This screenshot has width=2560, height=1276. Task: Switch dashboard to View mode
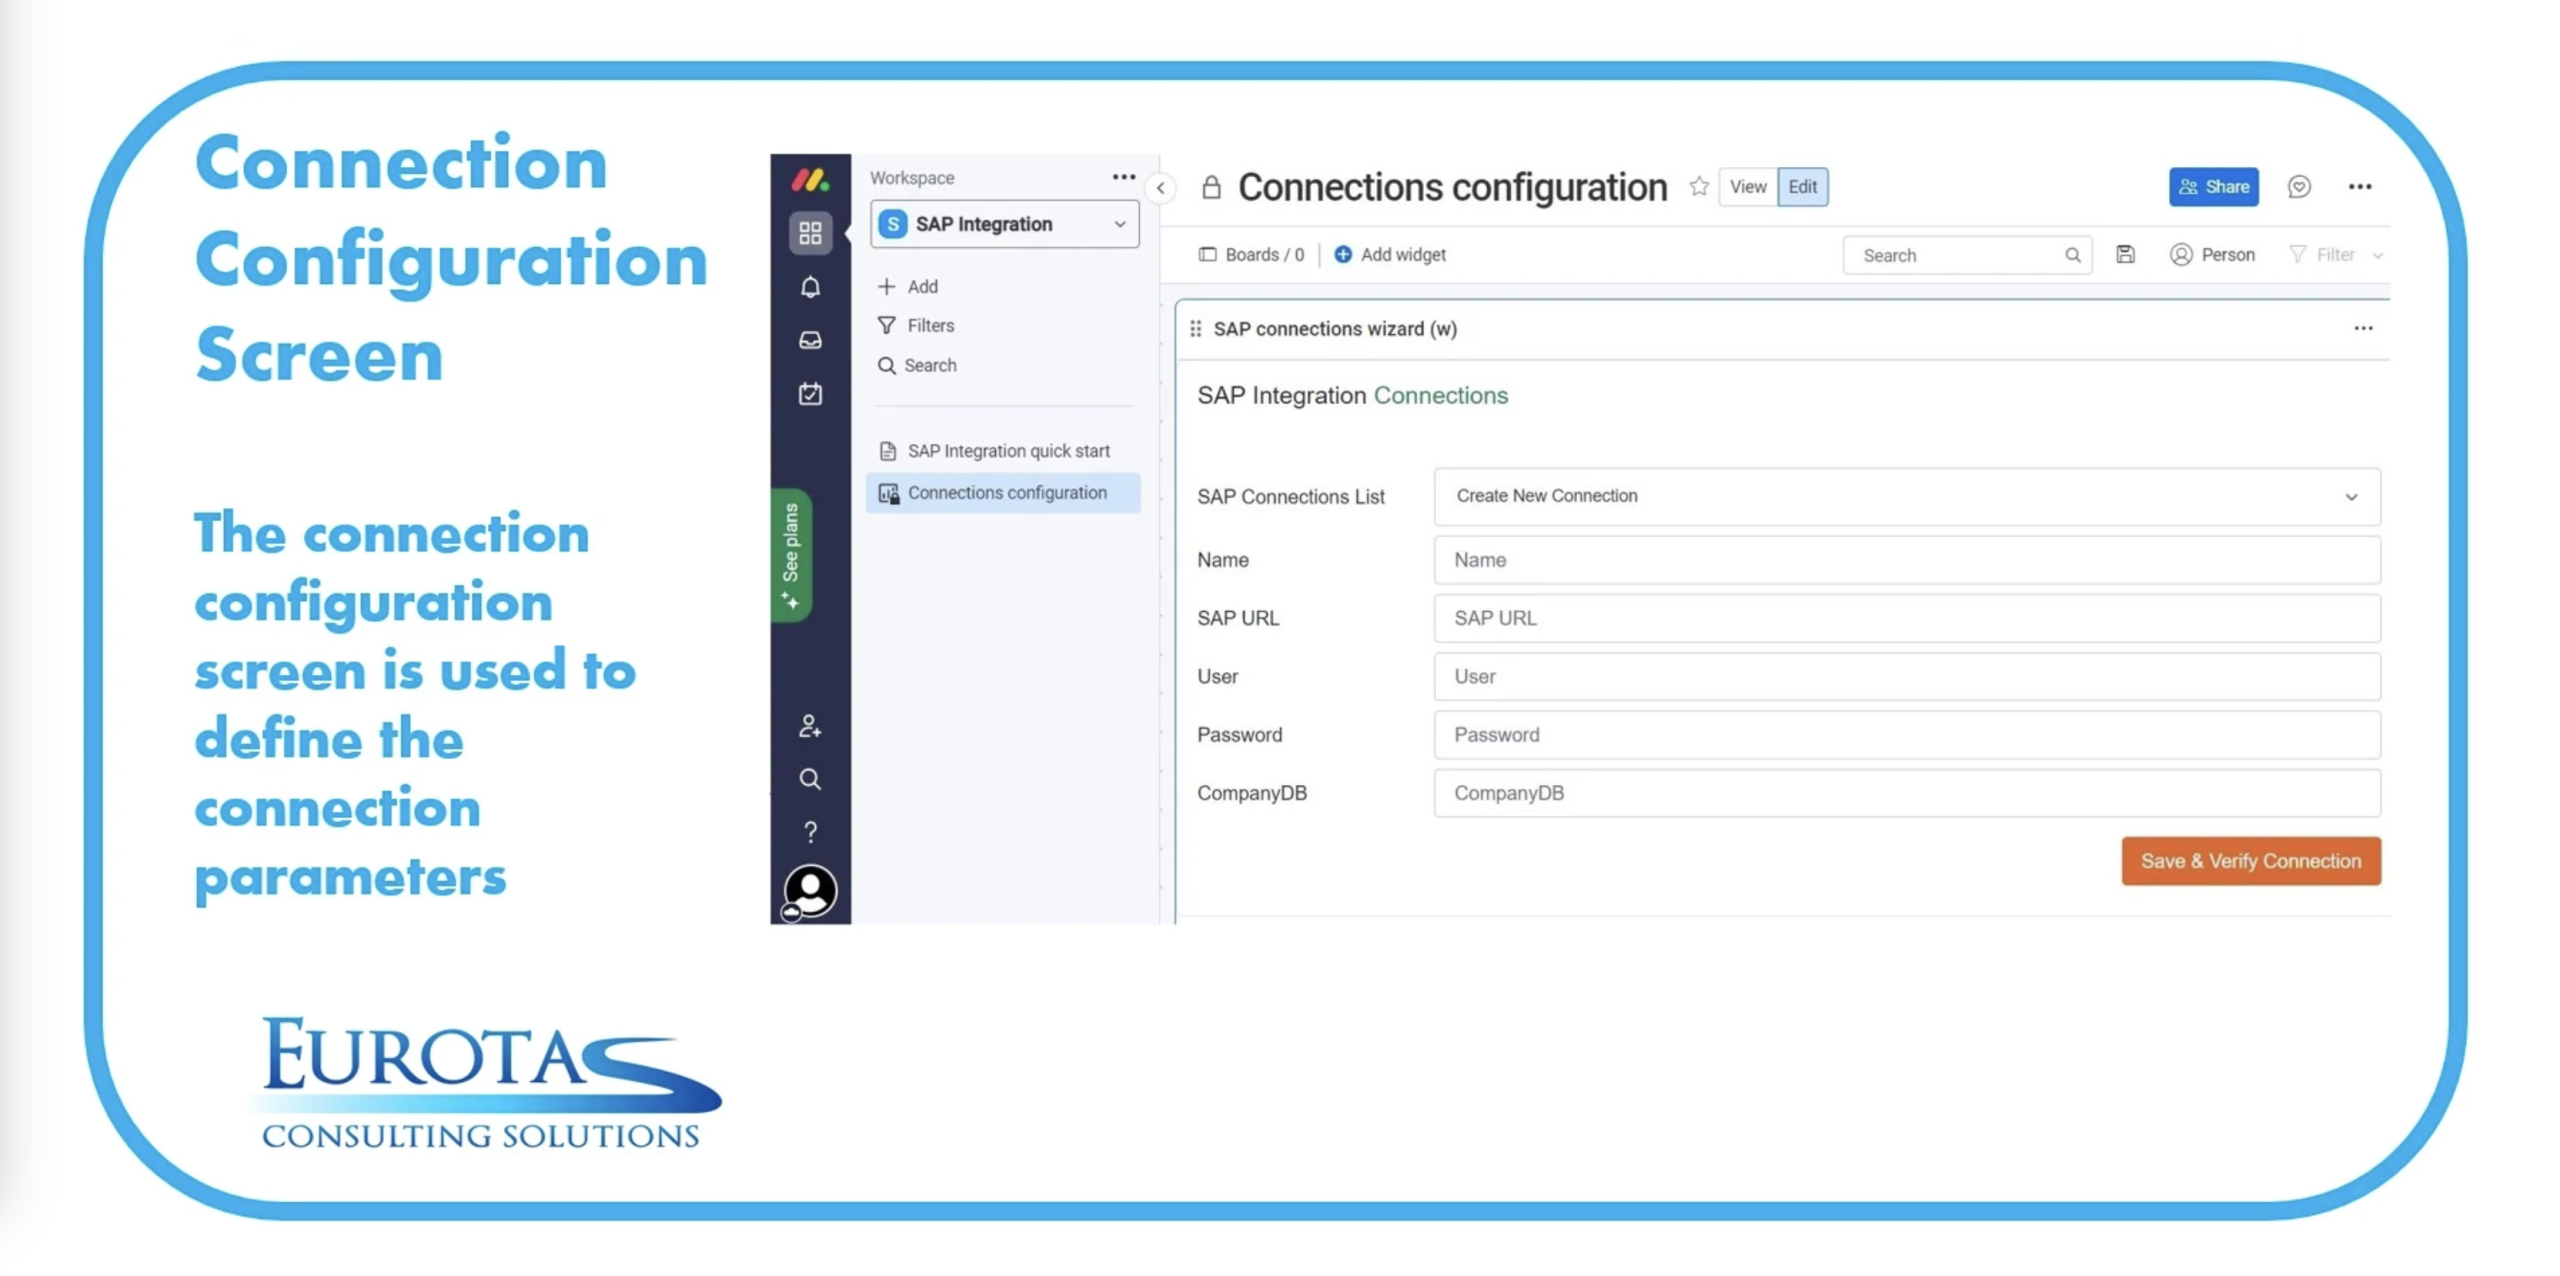coord(1747,187)
